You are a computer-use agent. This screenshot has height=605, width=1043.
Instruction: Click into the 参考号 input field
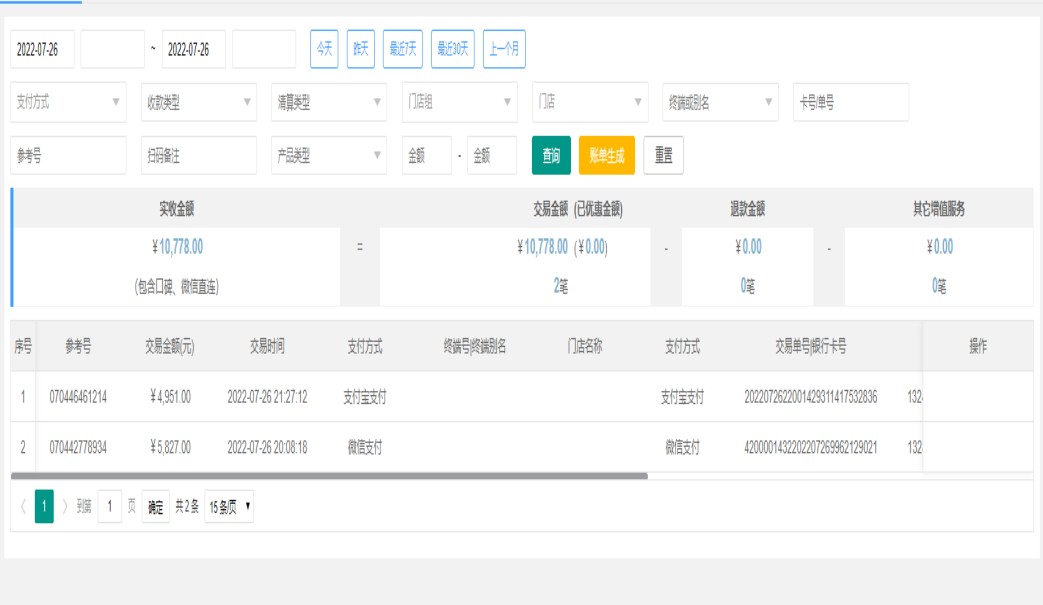click(x=68, y=155)
